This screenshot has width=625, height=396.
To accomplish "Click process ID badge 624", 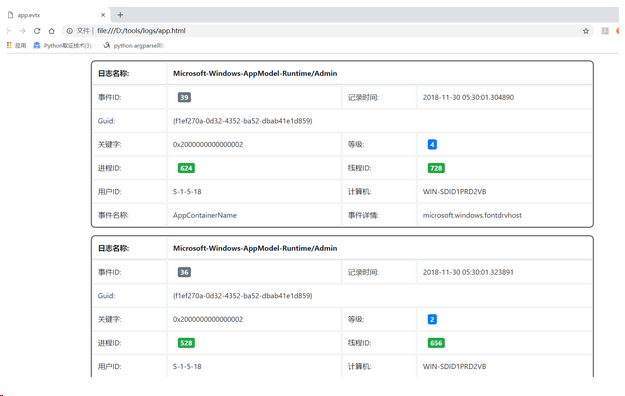I will coord(186,168).
